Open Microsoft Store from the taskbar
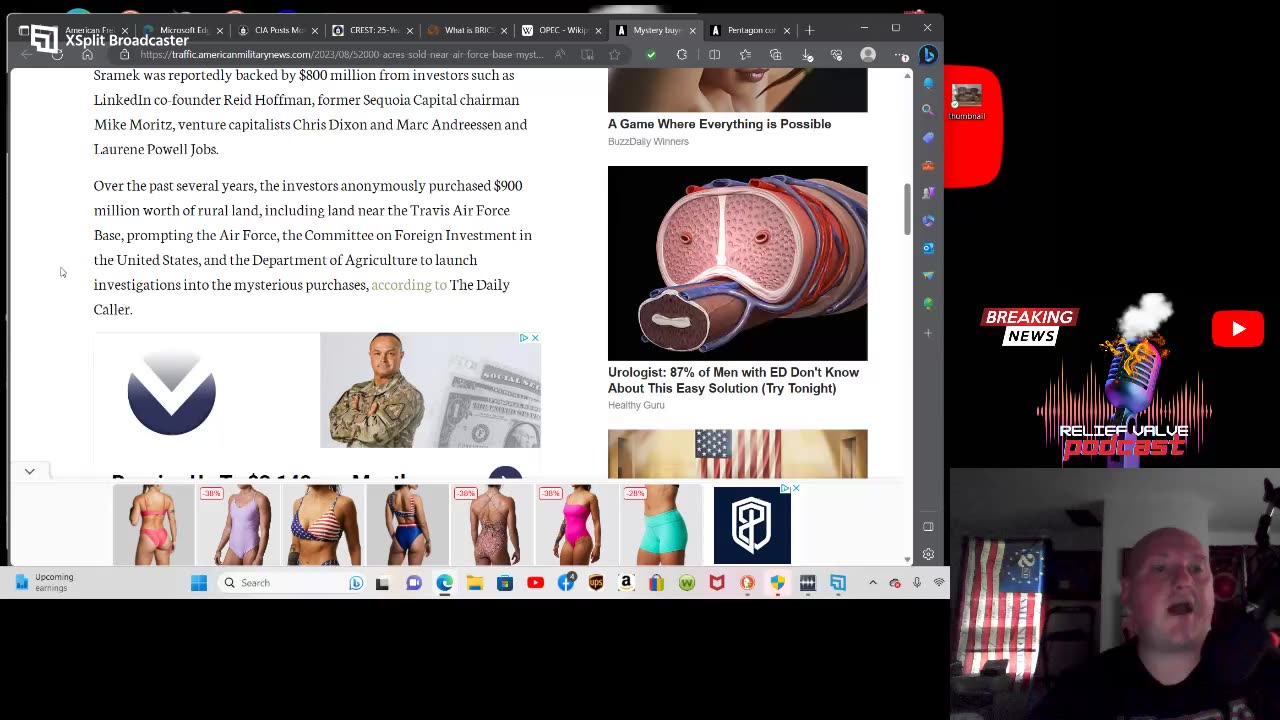 point(505,583)
